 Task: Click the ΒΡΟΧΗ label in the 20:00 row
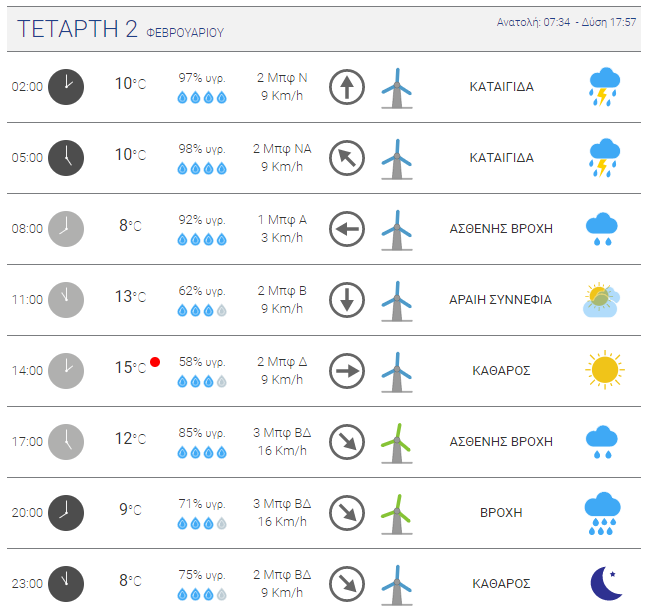point(501,512)
